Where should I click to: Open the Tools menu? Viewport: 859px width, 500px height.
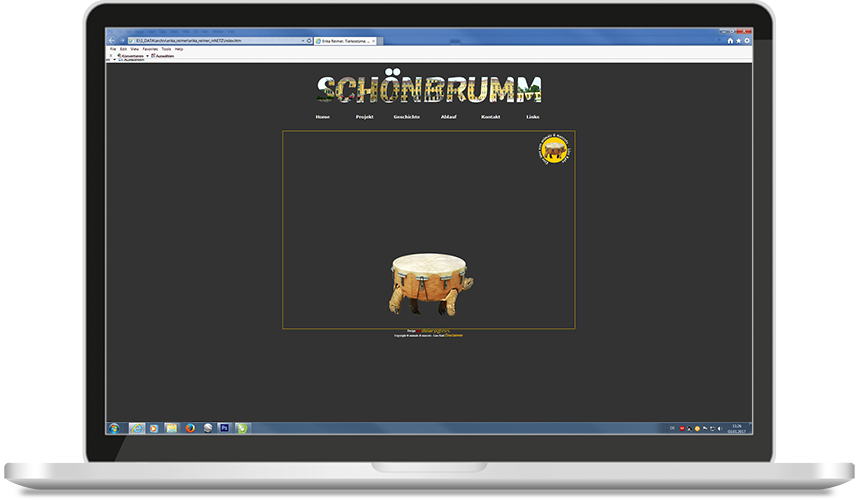click(166, 49)
